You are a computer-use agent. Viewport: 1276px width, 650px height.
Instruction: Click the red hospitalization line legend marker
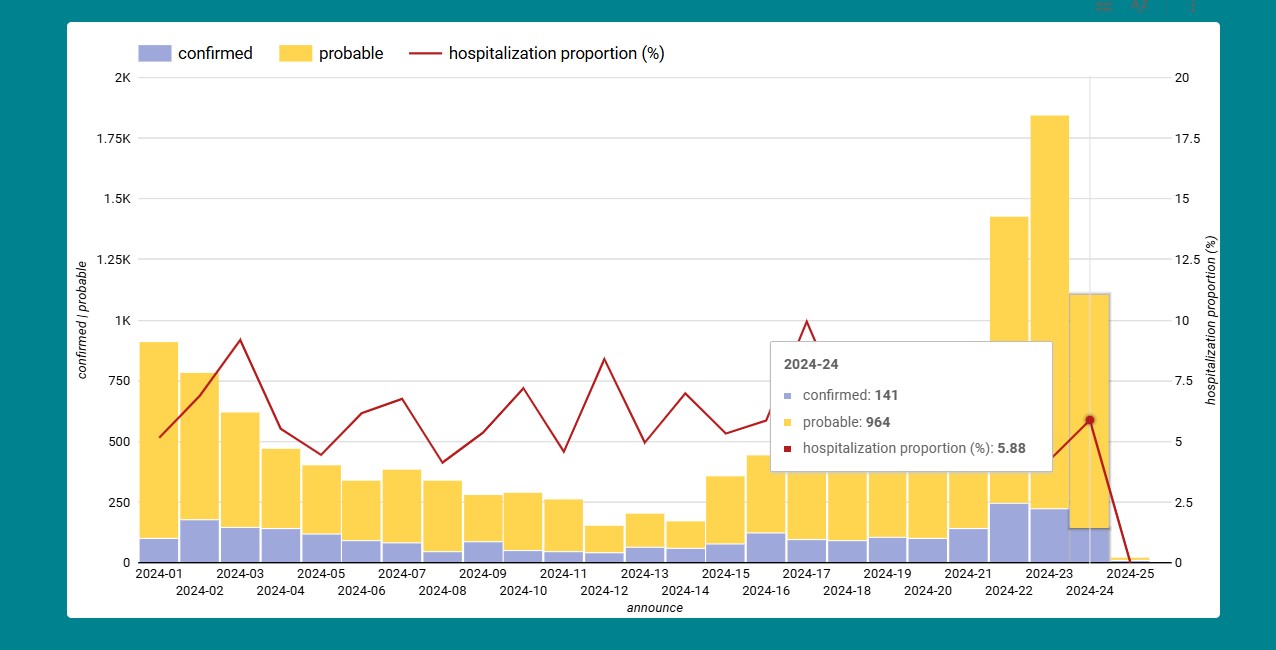[x=425, y=54]
